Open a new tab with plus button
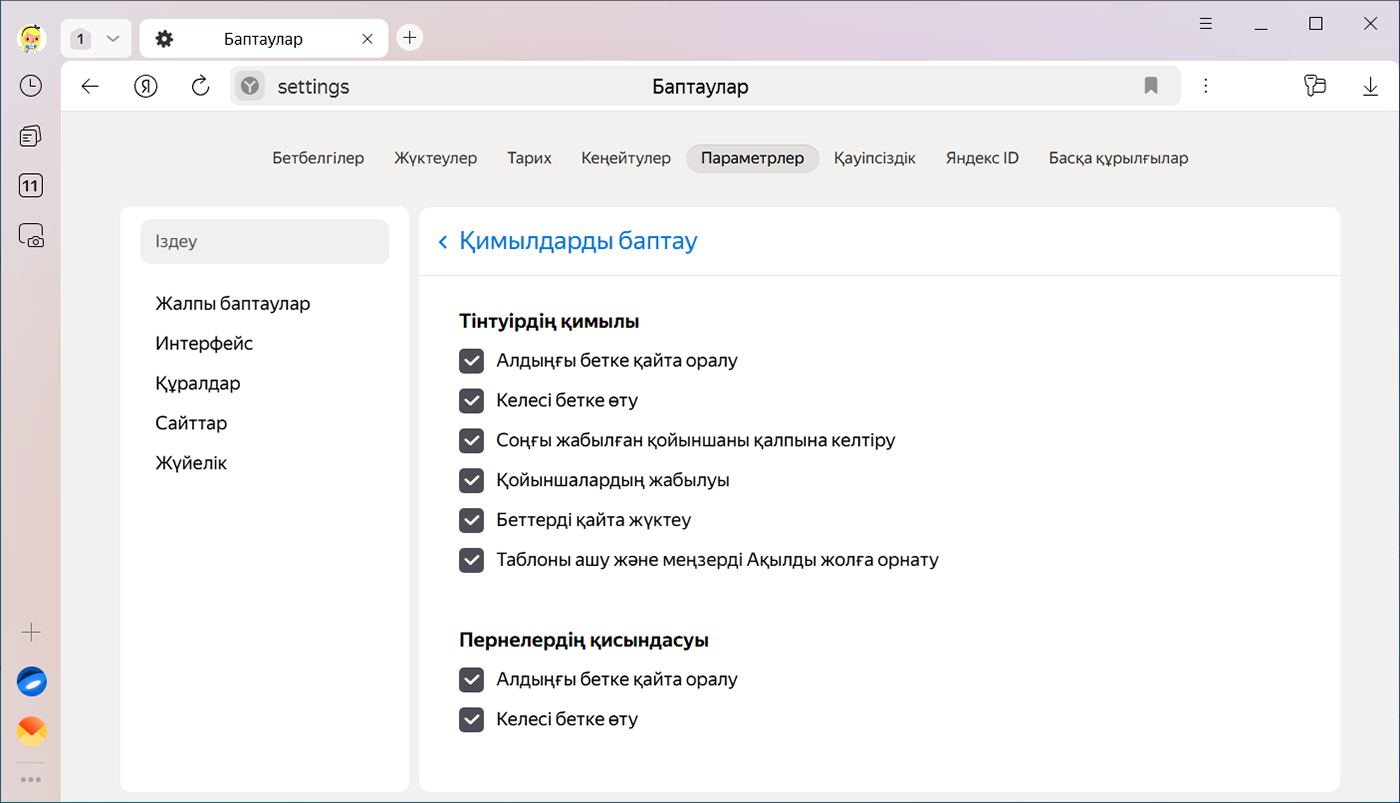 click(x=409, y=38)
